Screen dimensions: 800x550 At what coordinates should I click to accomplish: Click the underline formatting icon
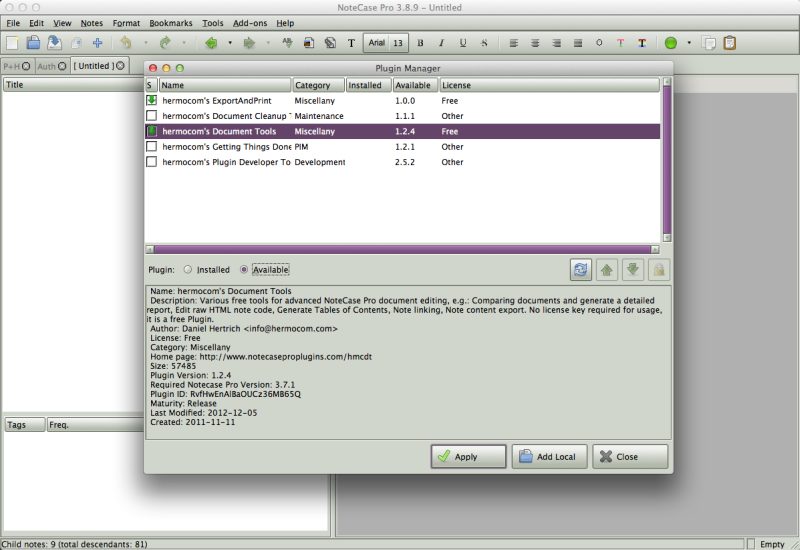463,43
